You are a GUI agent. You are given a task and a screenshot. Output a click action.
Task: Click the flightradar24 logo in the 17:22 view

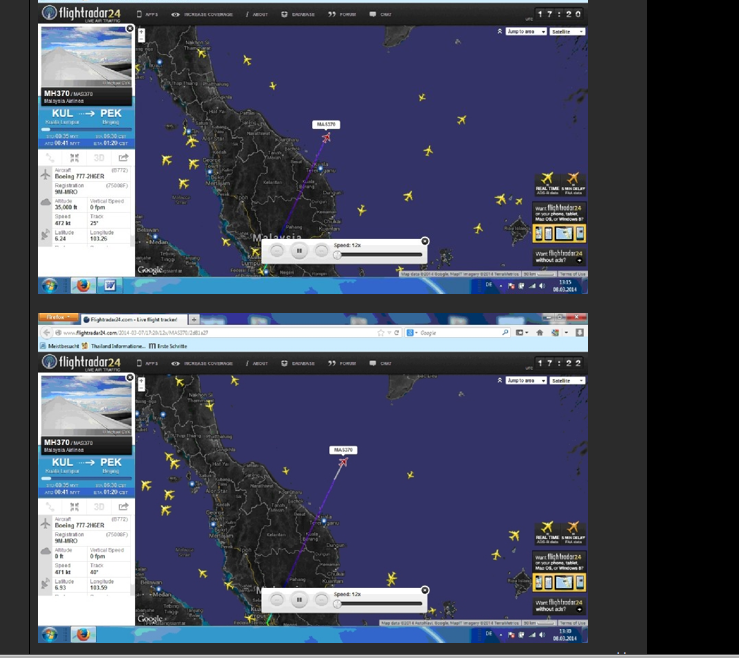coord(81,362)
